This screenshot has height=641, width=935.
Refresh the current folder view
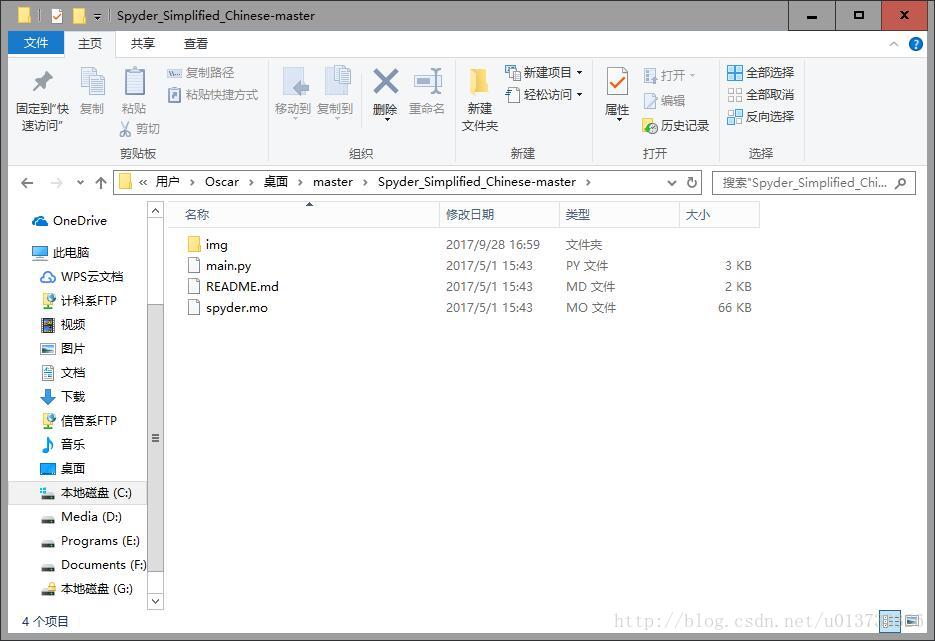(692, 182)
